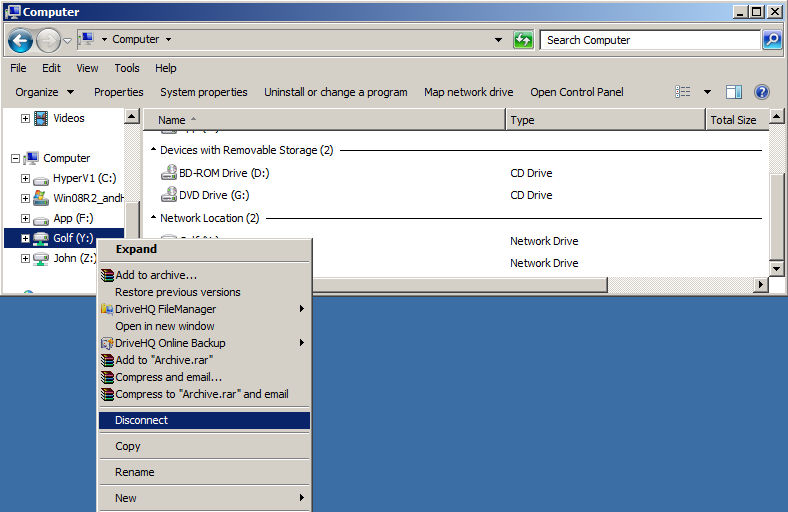Click Map network drive button
This screenshot has height=512, width=788.
click(x=468, y=92)
